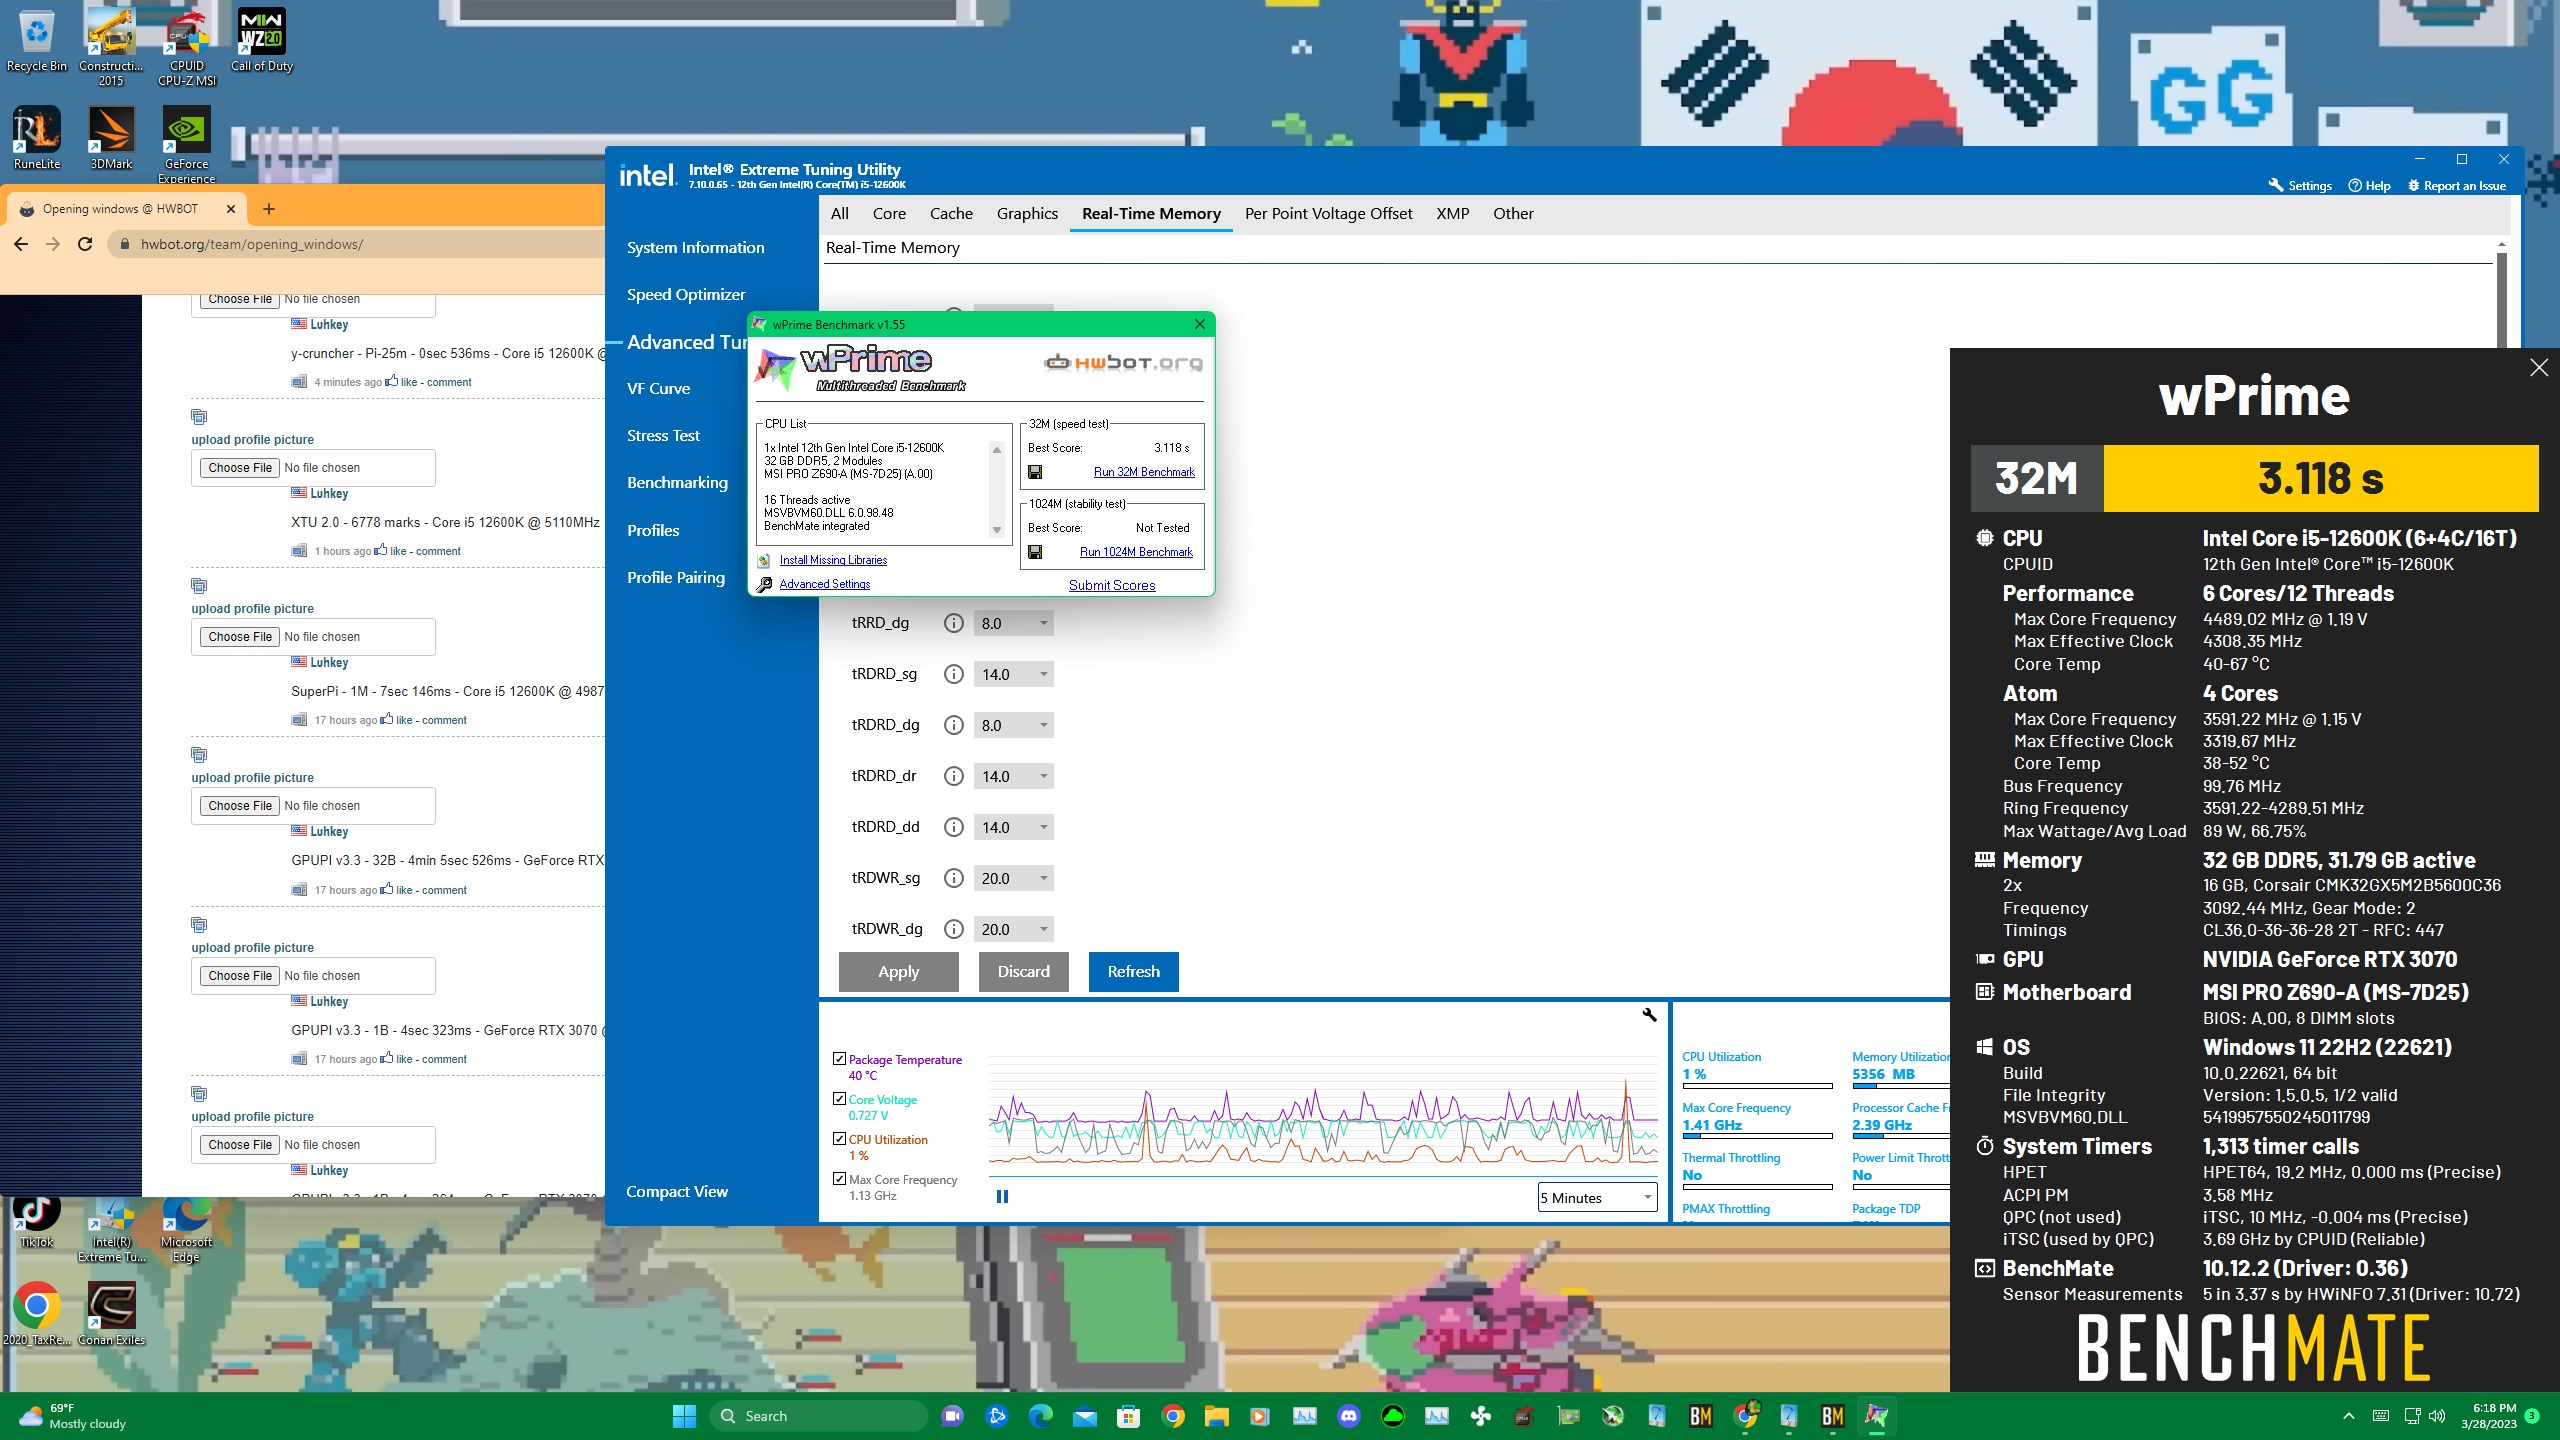Launch 3DMark desktop shortcut
The width and height of the screenshot is (2560, 1440).
click(x=111, y=138)
